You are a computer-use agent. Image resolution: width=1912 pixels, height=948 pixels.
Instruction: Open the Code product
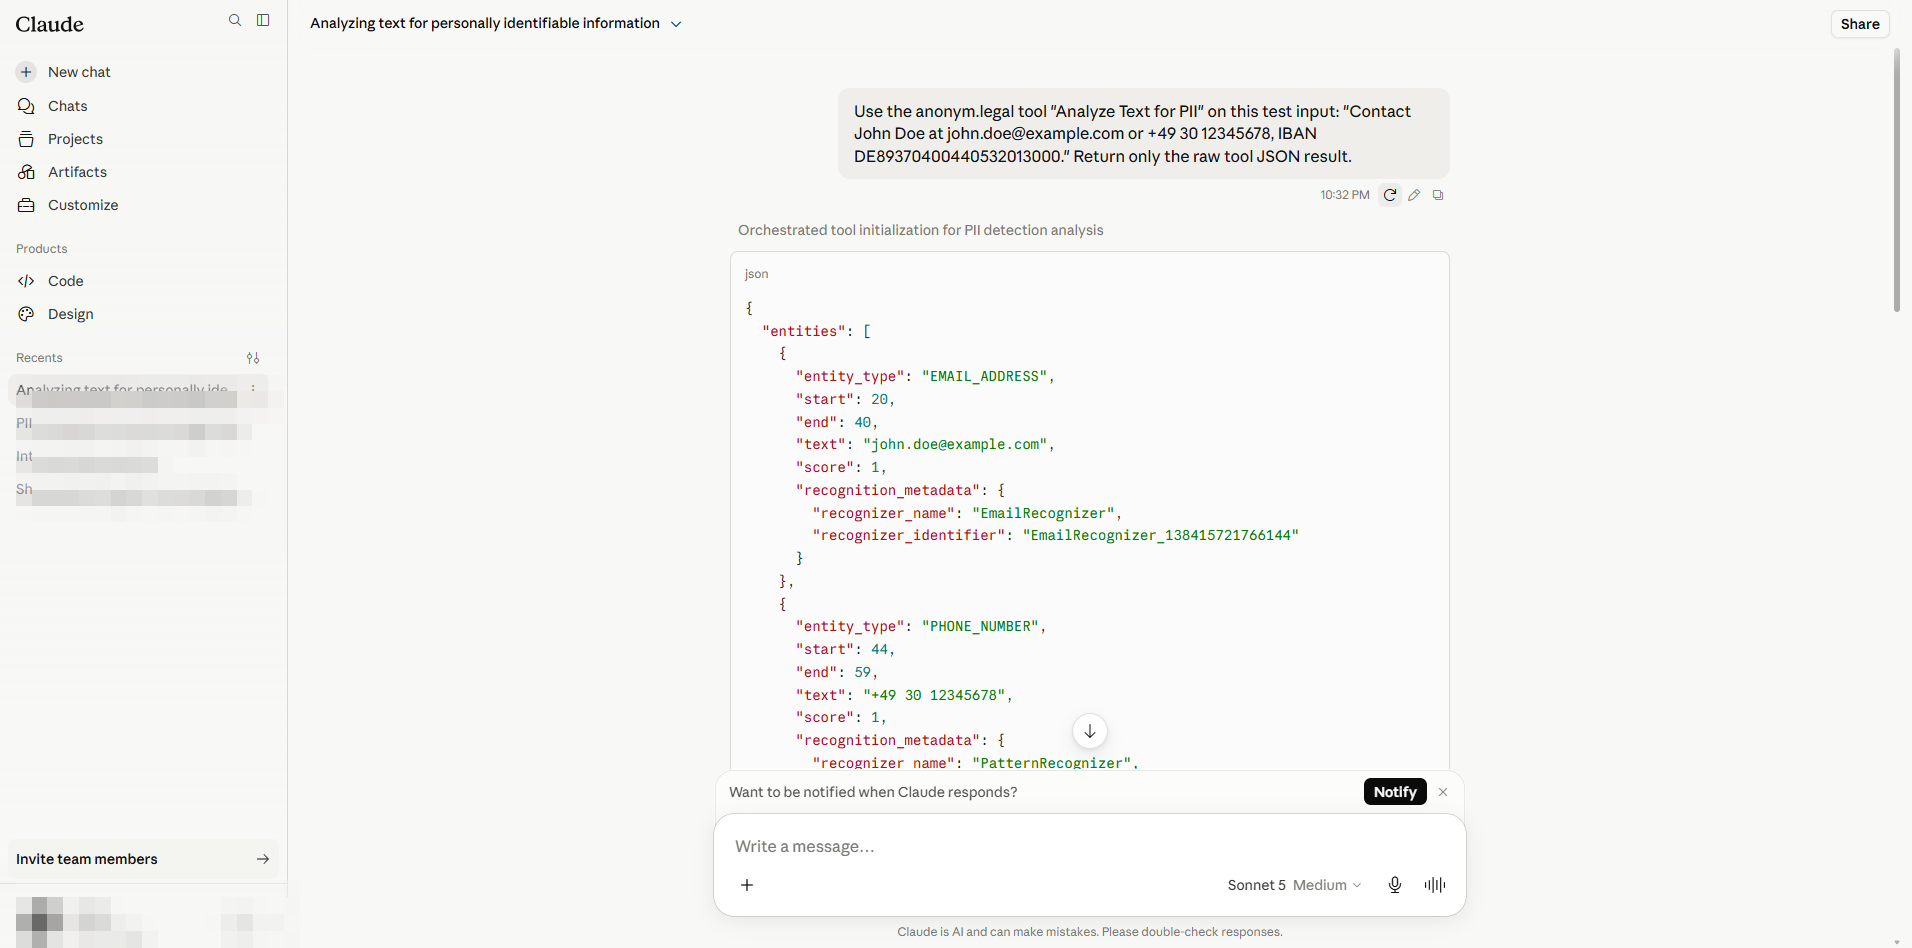pos(143,281)
